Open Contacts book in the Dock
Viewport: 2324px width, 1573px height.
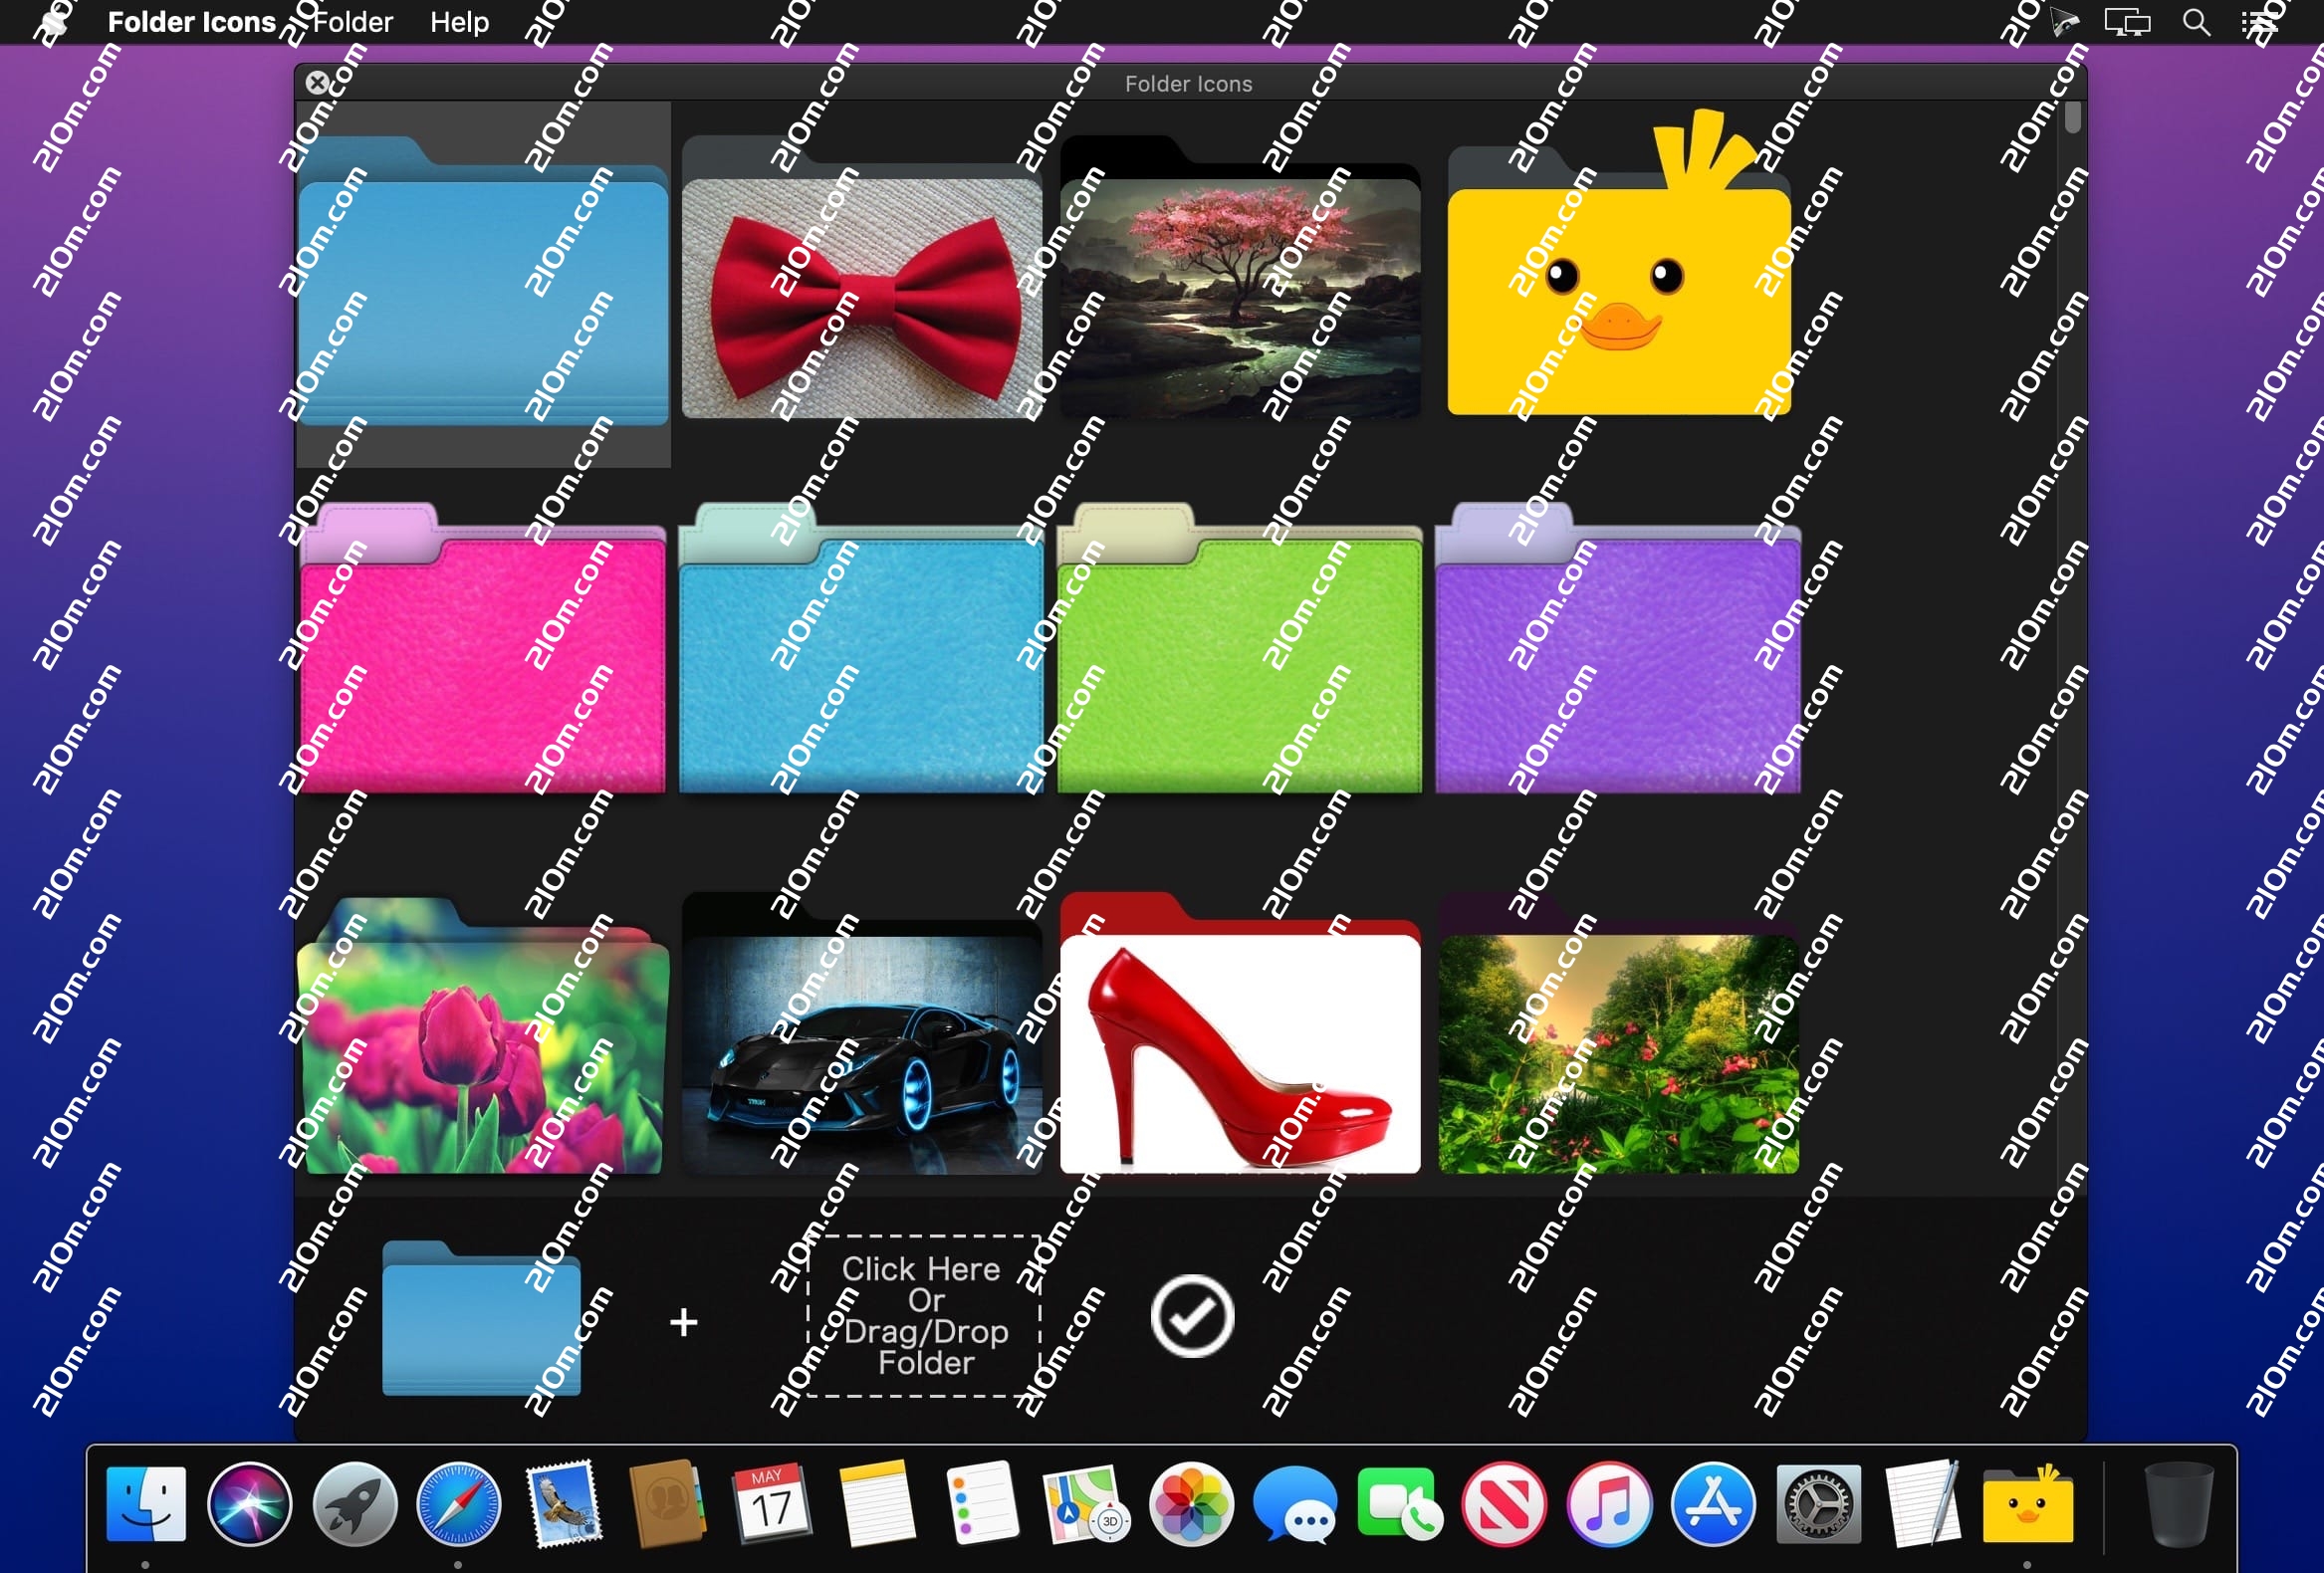667,1504
